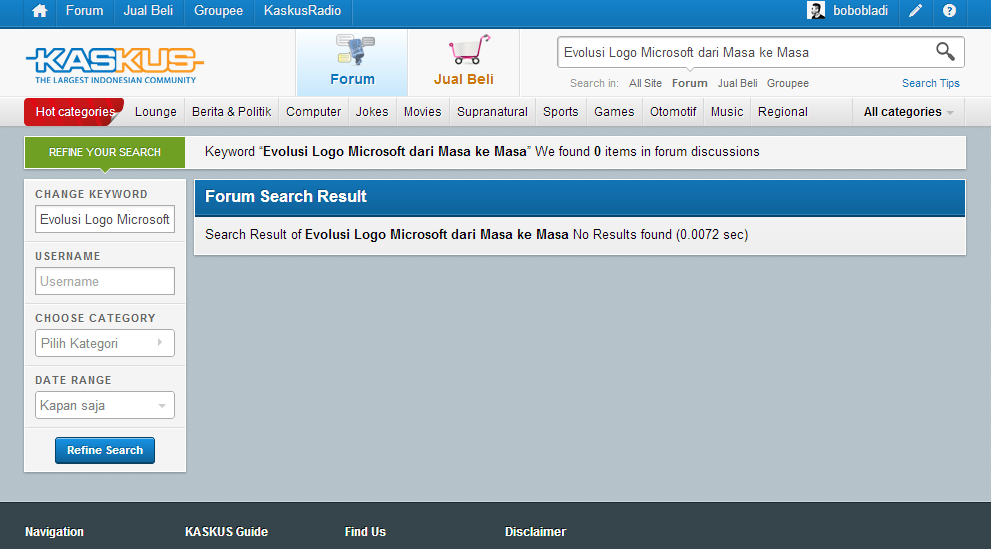Open bobobladi user avatar
The image size is (991, 549).
tap(816, 10)
